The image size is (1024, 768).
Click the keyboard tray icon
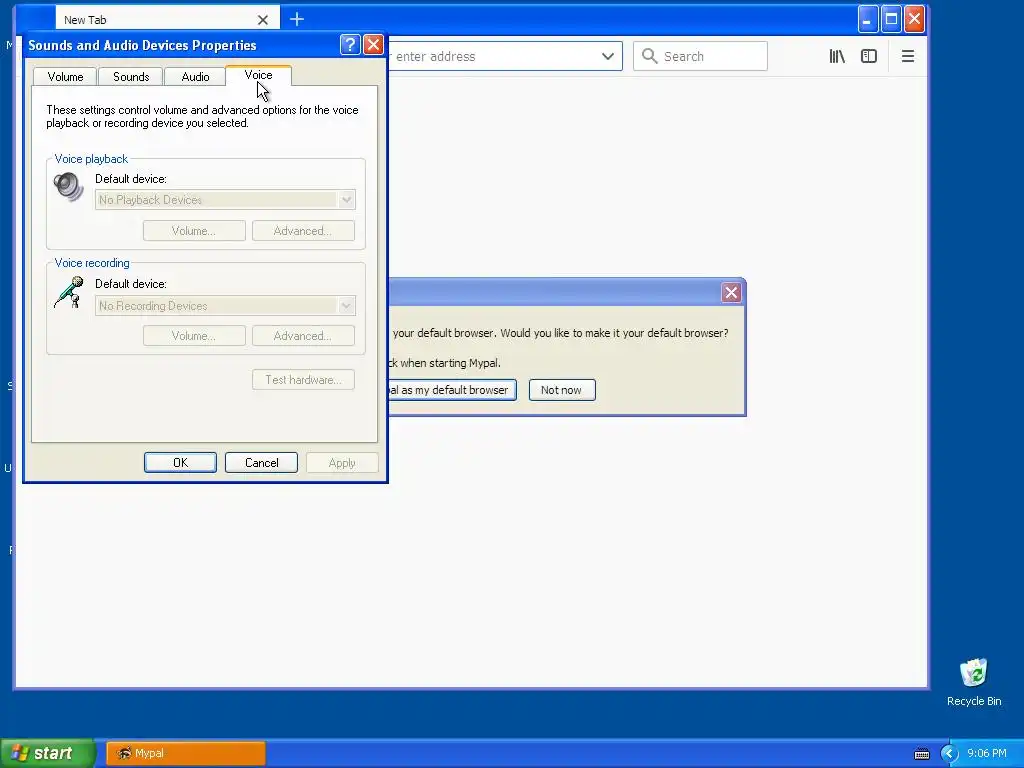[921, 754]
